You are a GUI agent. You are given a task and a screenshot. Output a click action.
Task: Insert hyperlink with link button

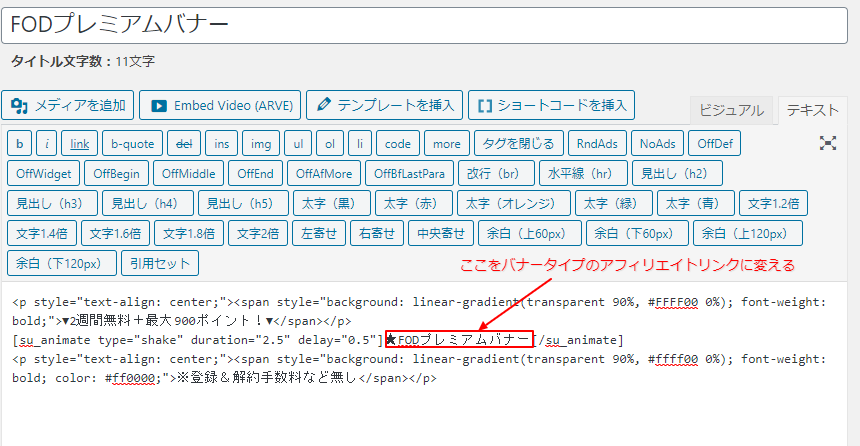[x=80, y=144]
